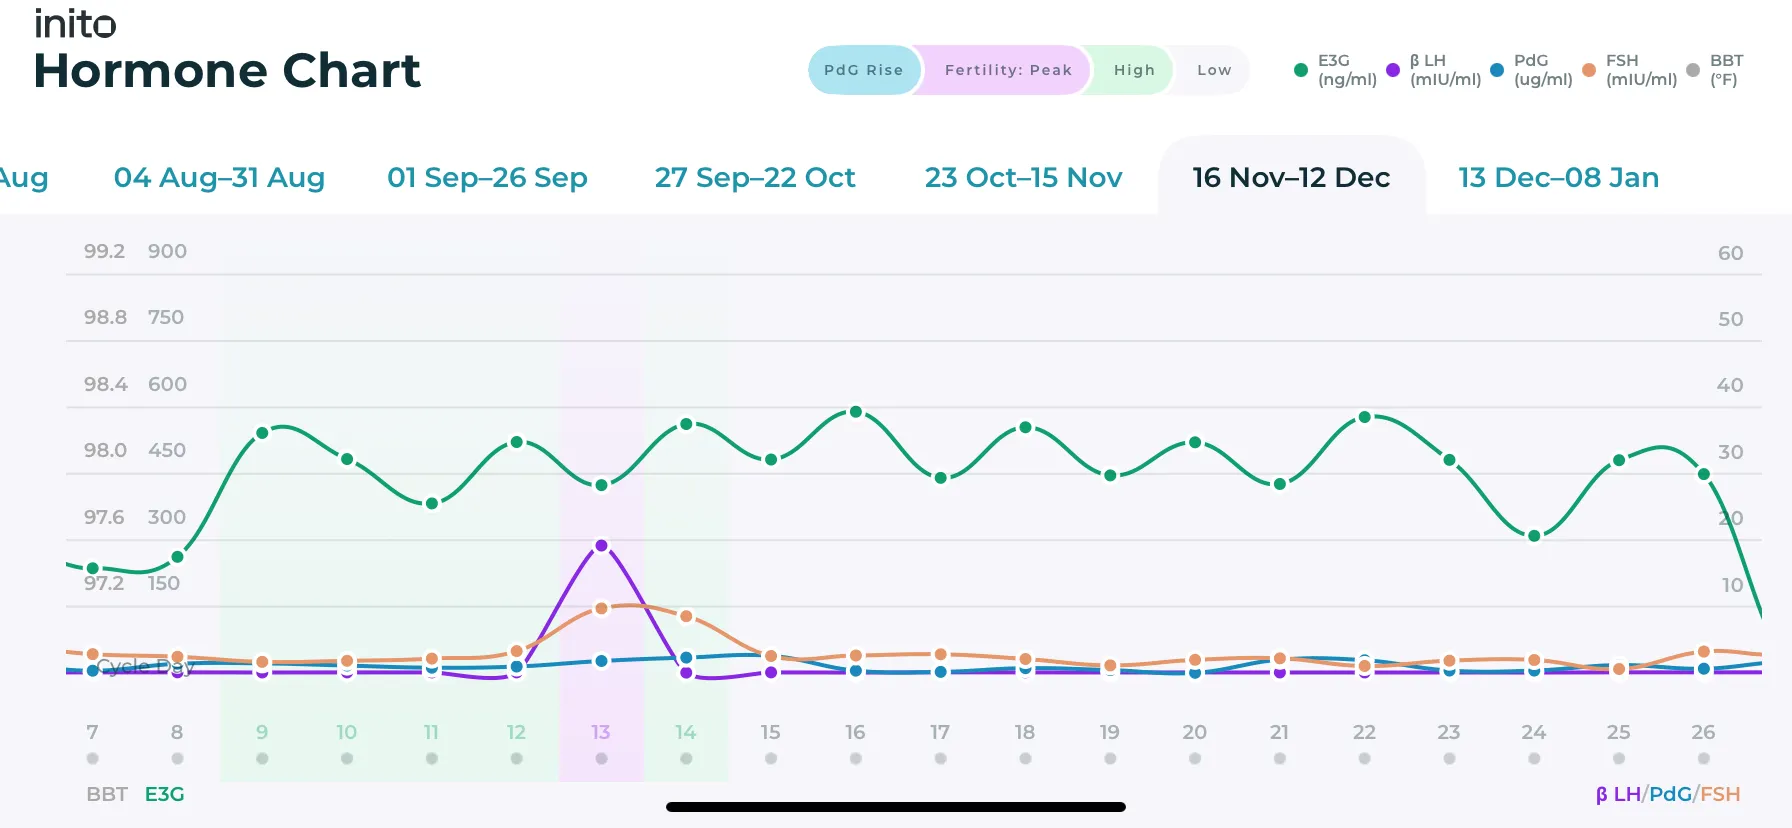
Task: Click the purple β LH legend dot
Action: click(x=1393, y=70)
